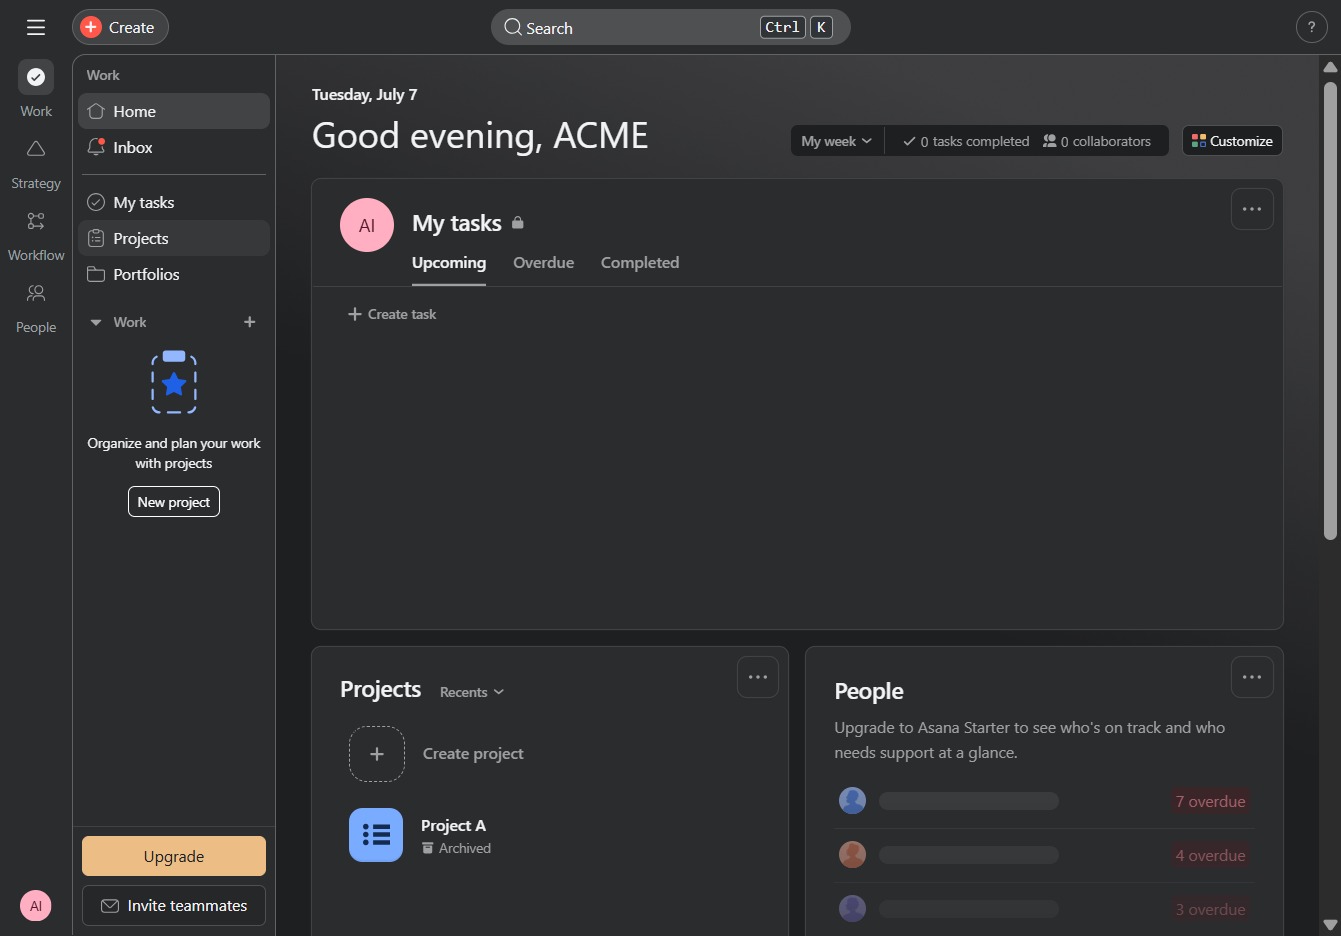Click the scrollbar up arrow

point(1330,67)
